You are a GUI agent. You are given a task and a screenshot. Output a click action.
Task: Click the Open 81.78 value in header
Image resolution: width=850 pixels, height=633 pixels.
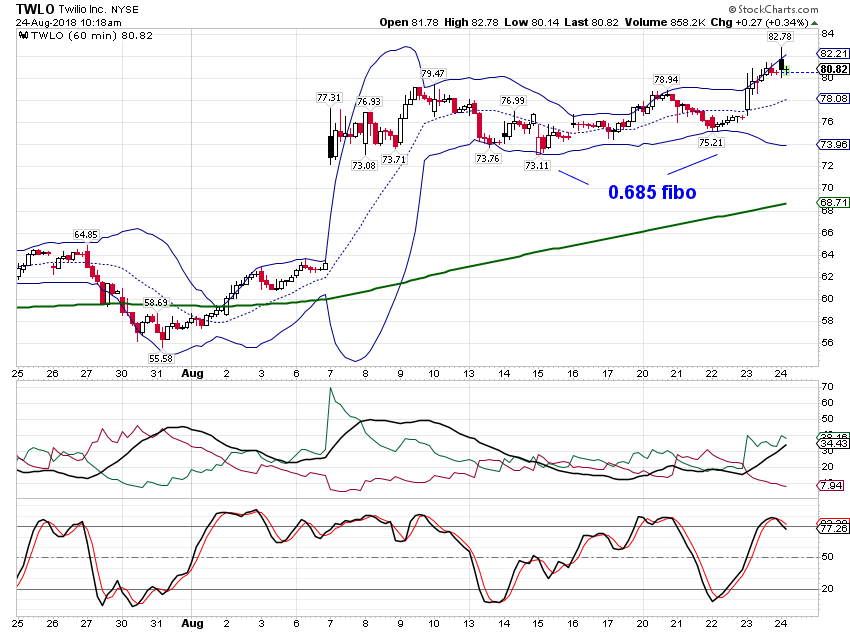coord(409,22)
